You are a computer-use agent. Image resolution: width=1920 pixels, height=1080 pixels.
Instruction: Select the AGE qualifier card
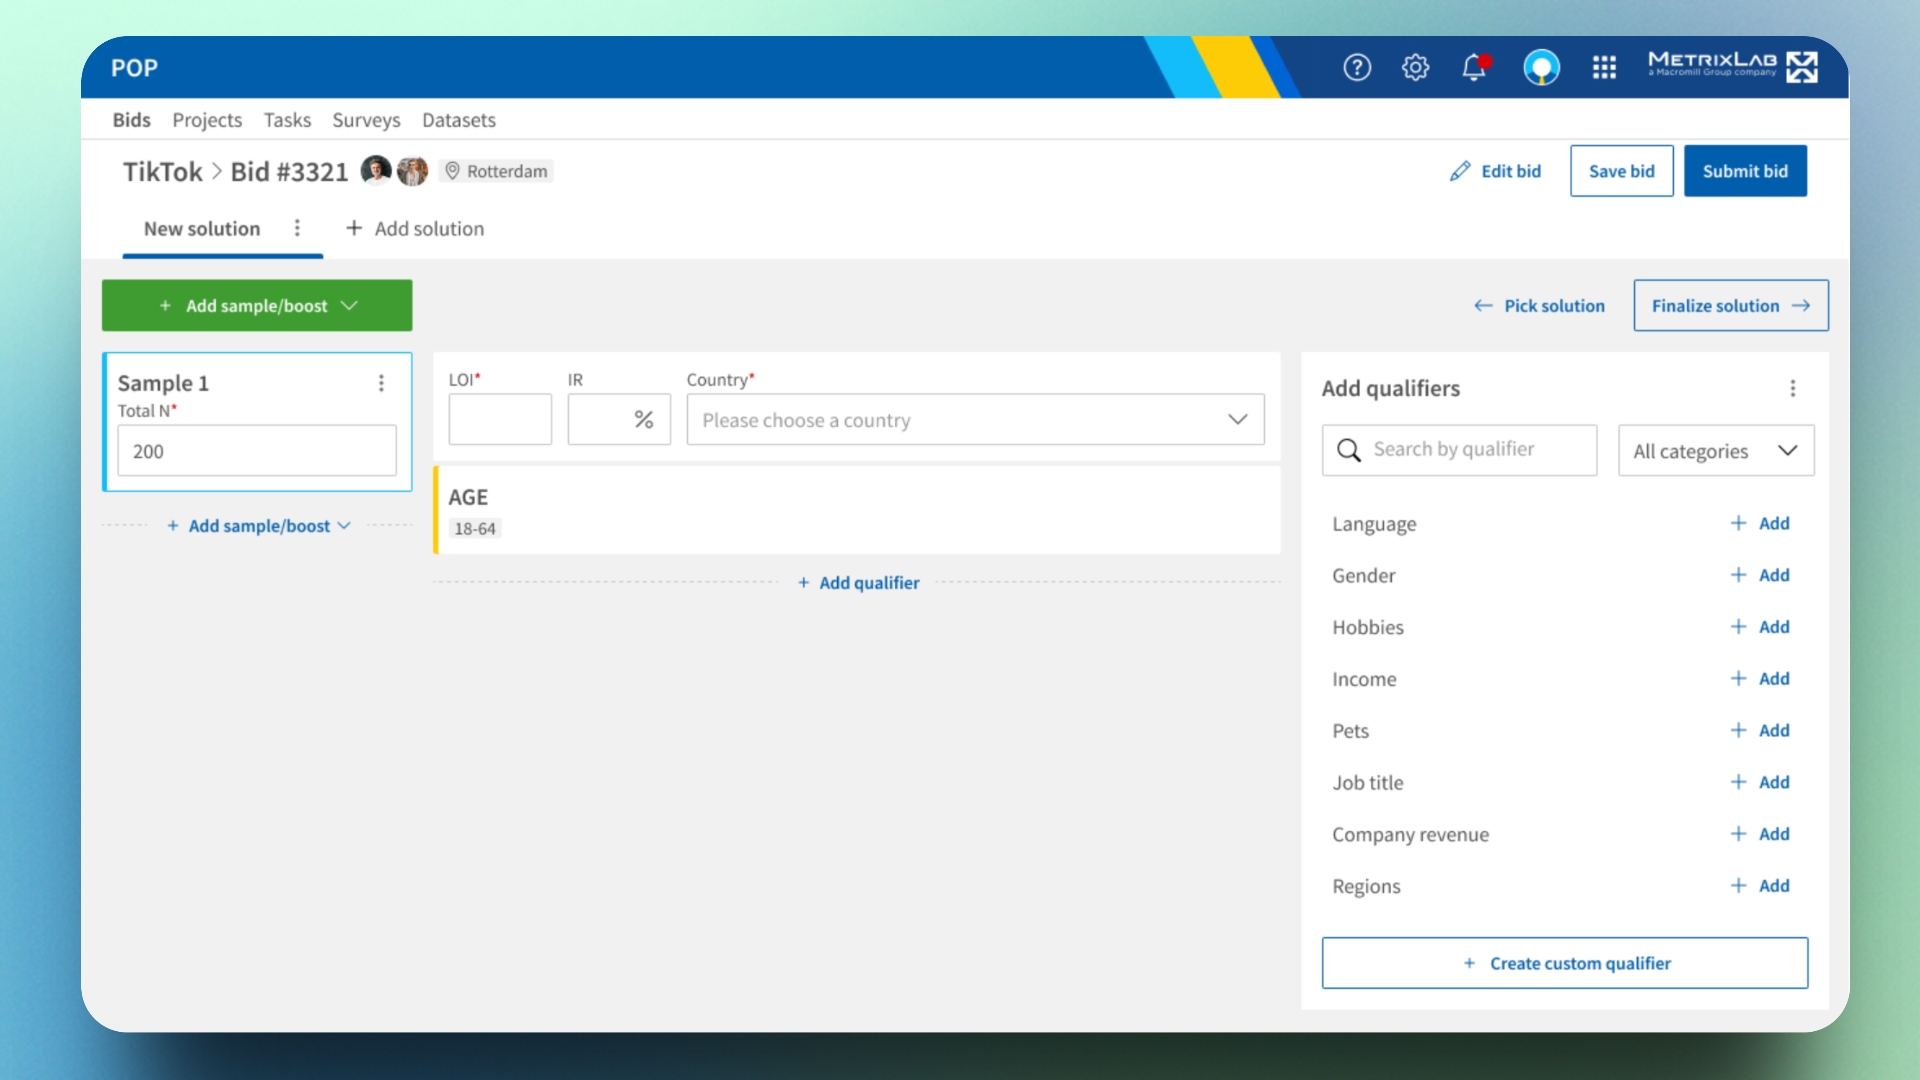856,510
